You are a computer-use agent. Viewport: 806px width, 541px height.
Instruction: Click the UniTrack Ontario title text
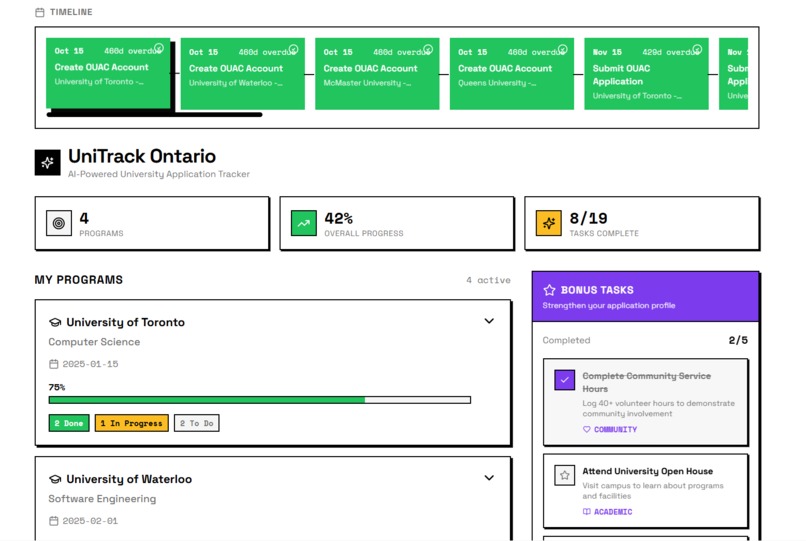pyautogui.click(x=142, y=156)
